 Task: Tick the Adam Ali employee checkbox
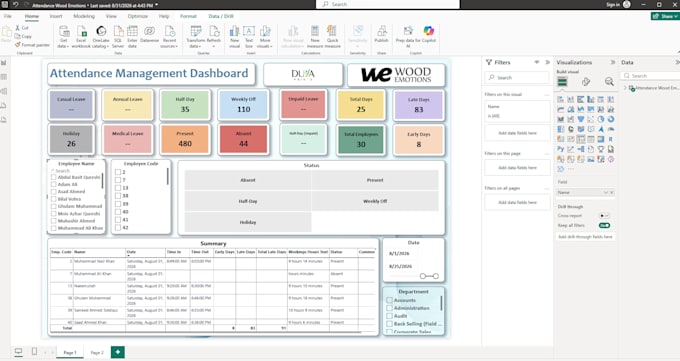[53, 184]
